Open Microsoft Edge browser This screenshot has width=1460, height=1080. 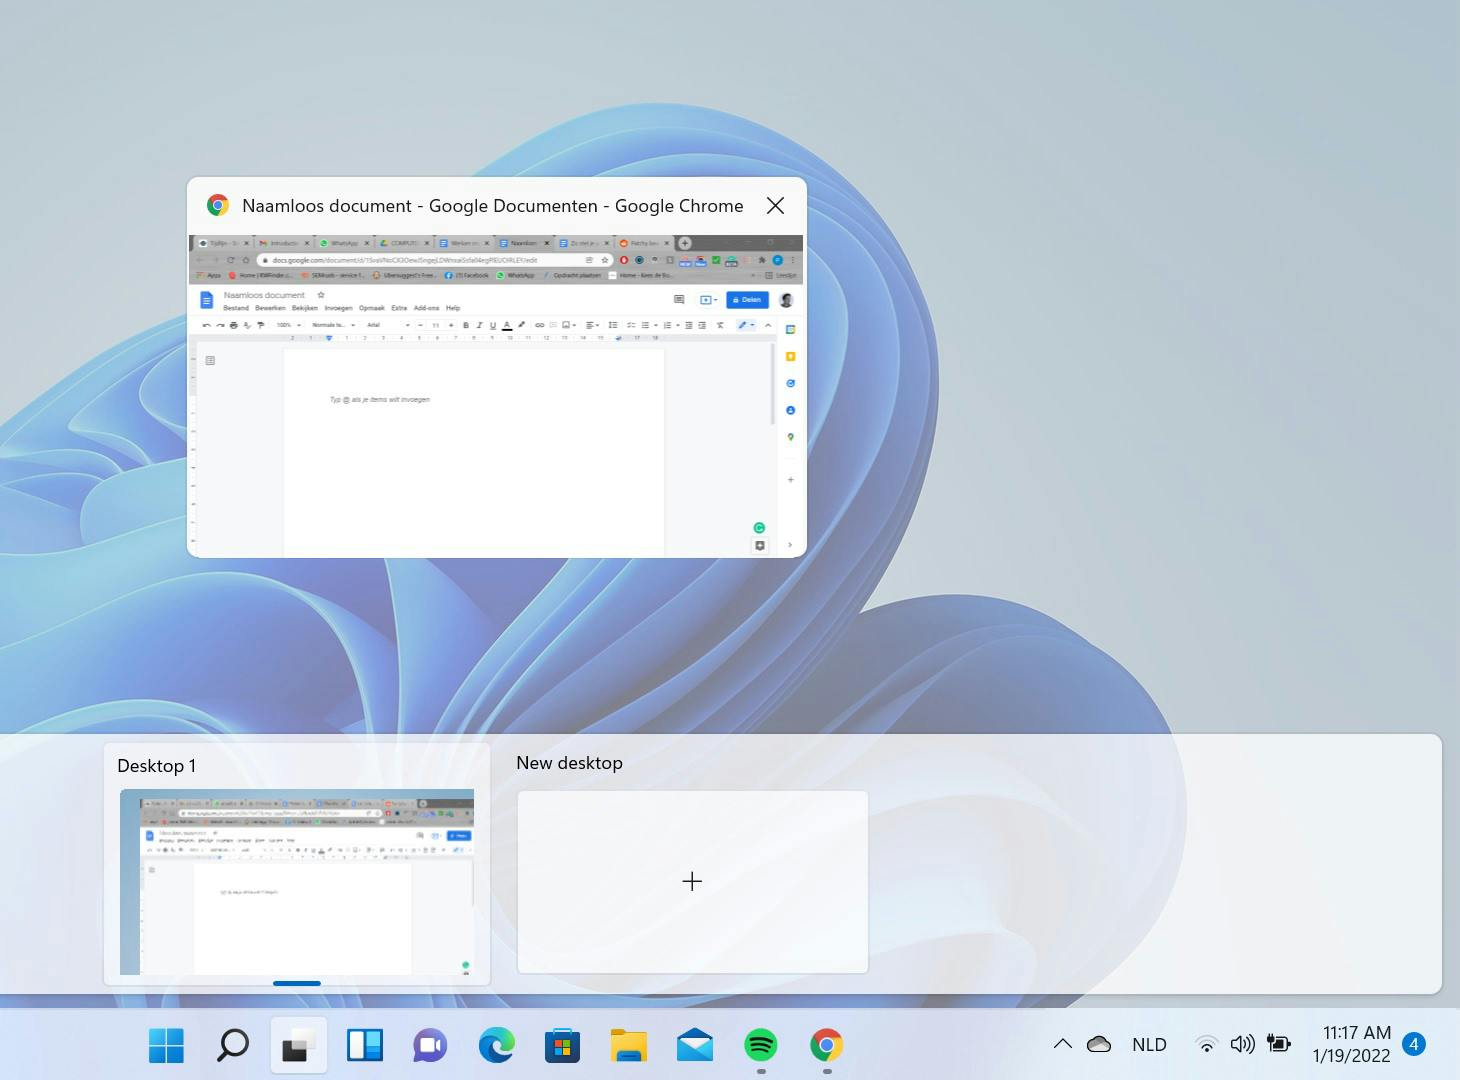496,1046
